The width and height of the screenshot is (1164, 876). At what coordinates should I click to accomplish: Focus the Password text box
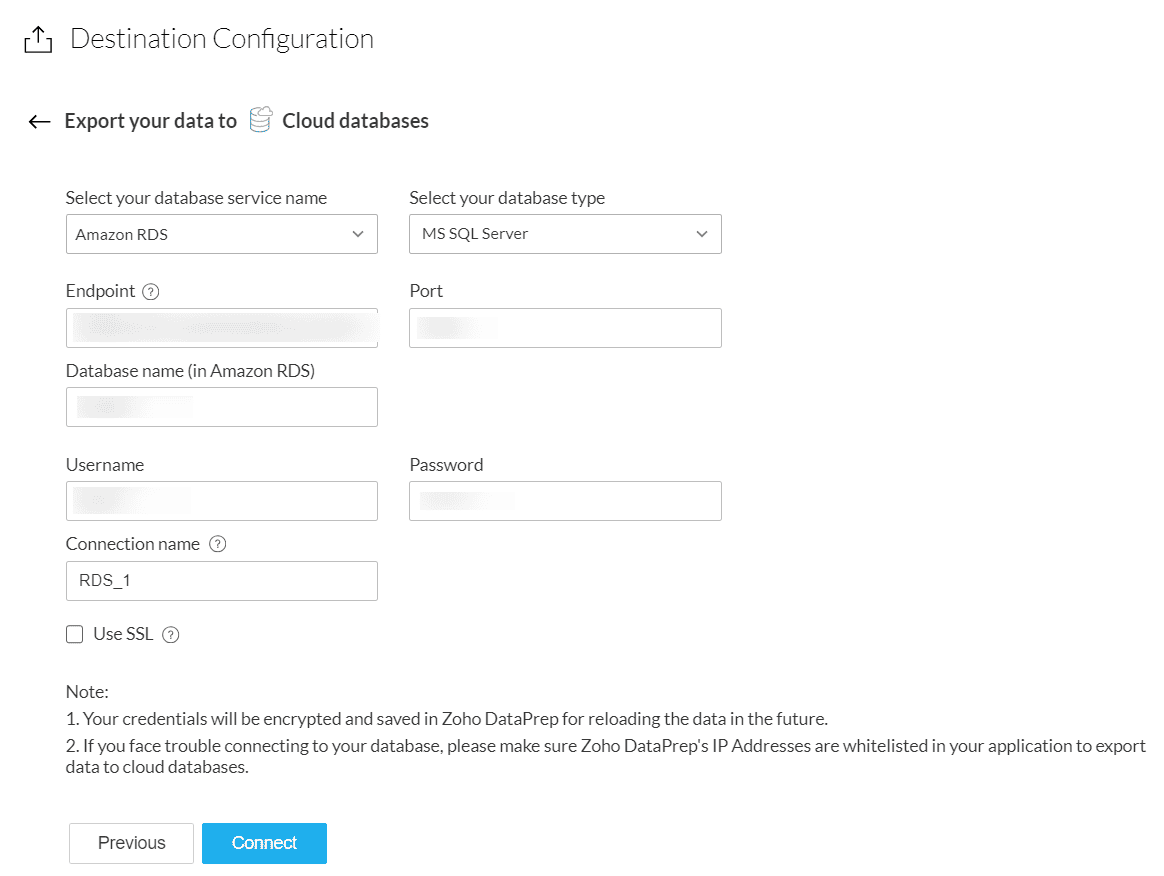[x=565, y=501]
